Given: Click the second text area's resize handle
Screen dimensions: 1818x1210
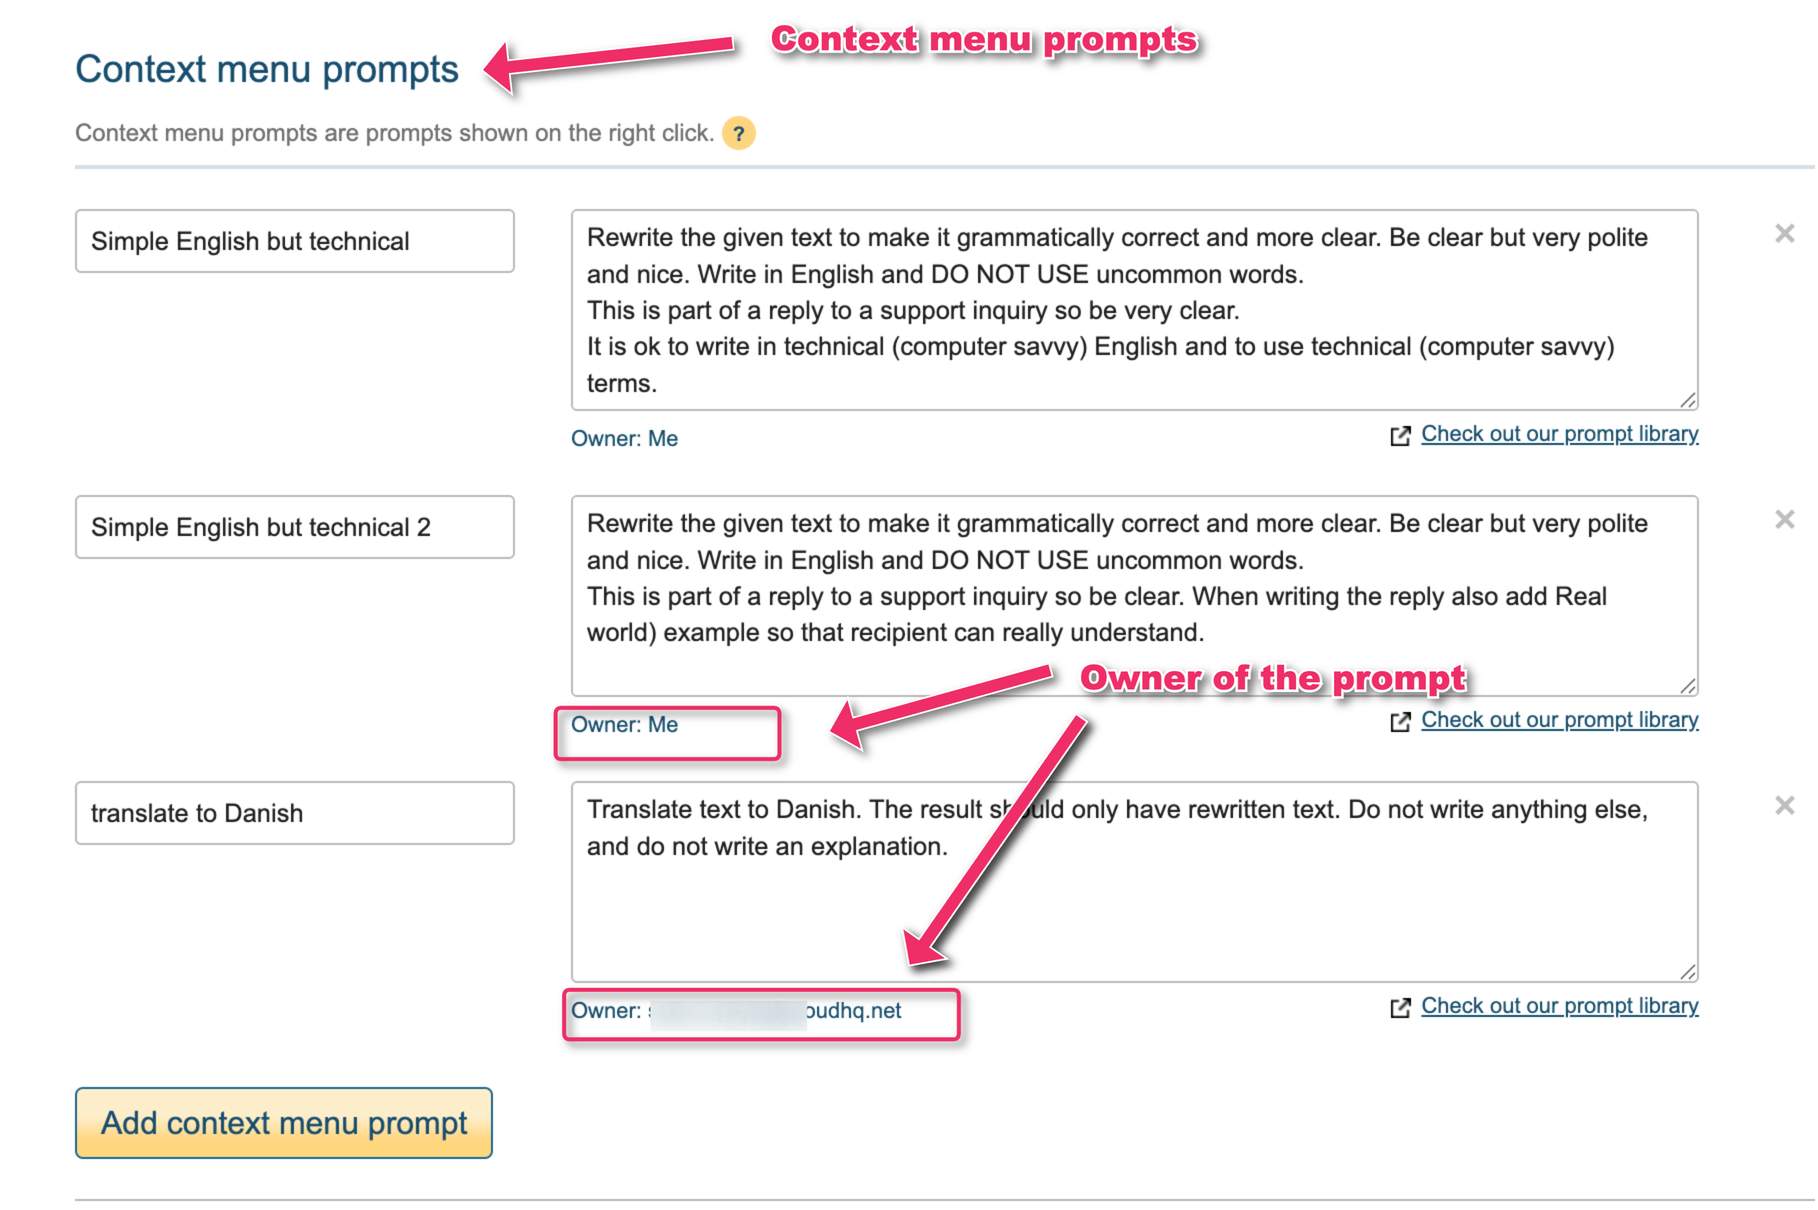Looking at the screenshot, I should coord(1688,686).
